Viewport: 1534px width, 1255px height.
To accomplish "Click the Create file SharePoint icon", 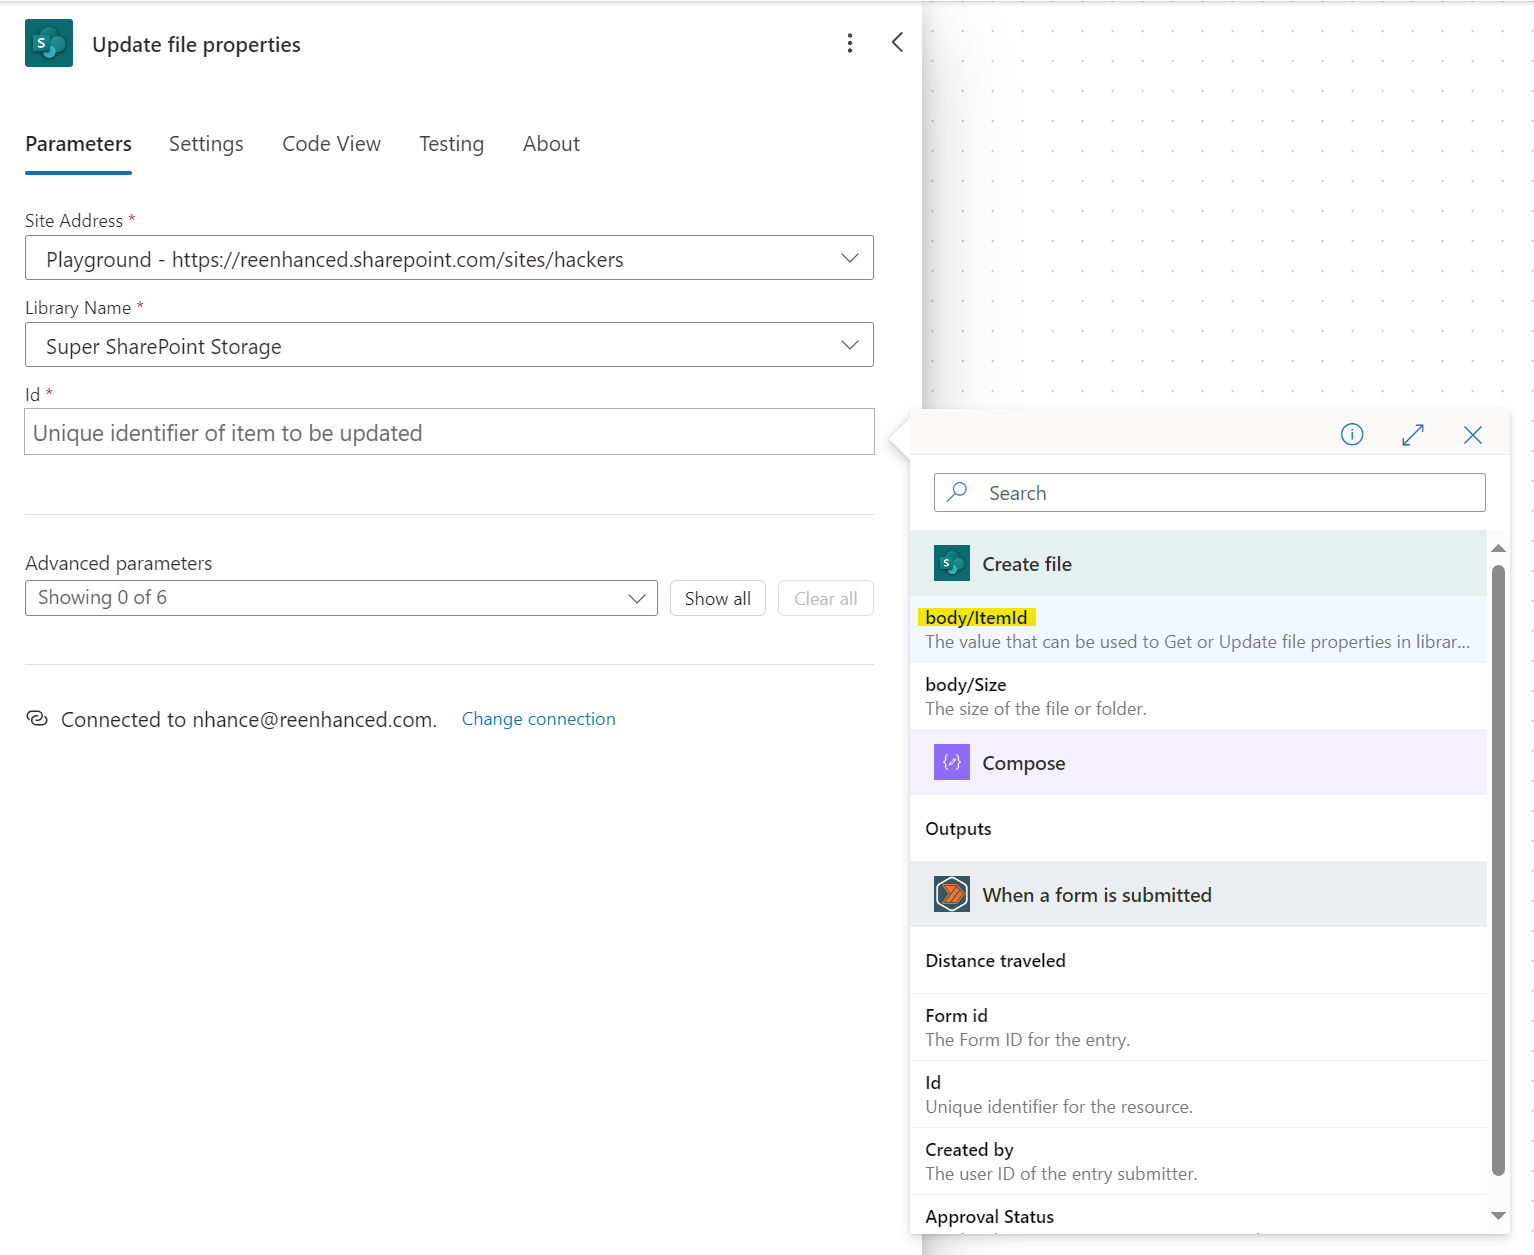I will 952,563.
